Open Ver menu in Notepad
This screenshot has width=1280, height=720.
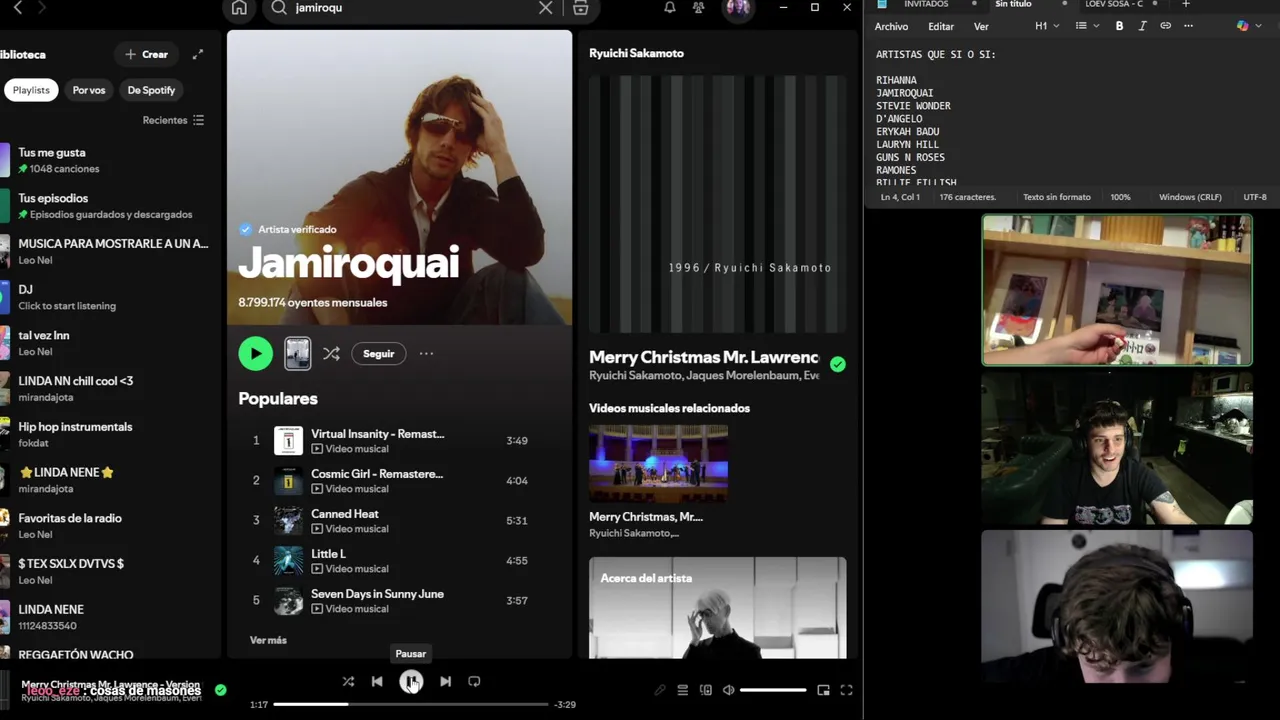[x=981, y=26]
